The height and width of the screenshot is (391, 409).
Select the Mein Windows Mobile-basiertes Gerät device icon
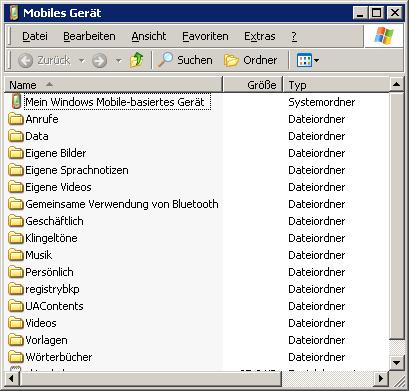16,101
